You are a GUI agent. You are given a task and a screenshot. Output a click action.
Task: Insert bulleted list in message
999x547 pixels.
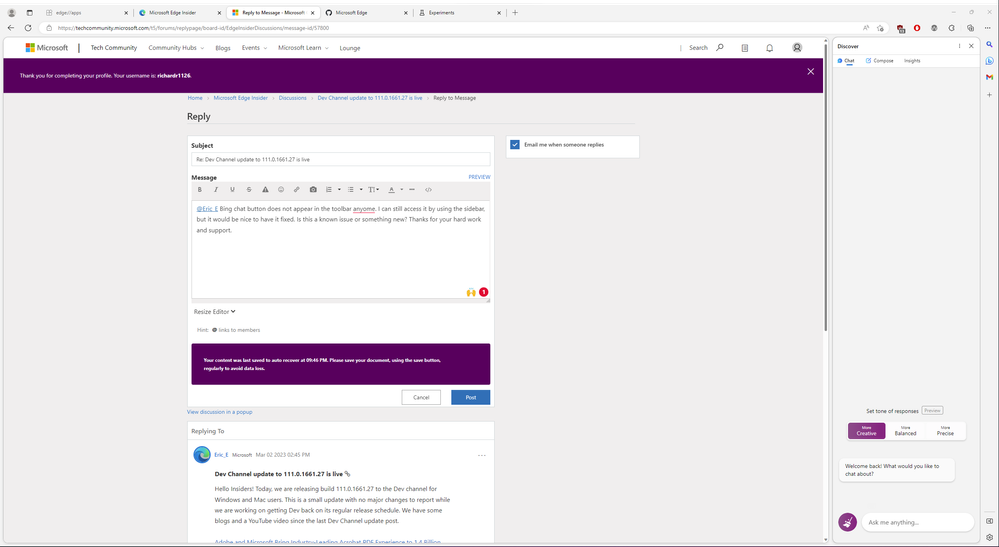pos(350,190)
